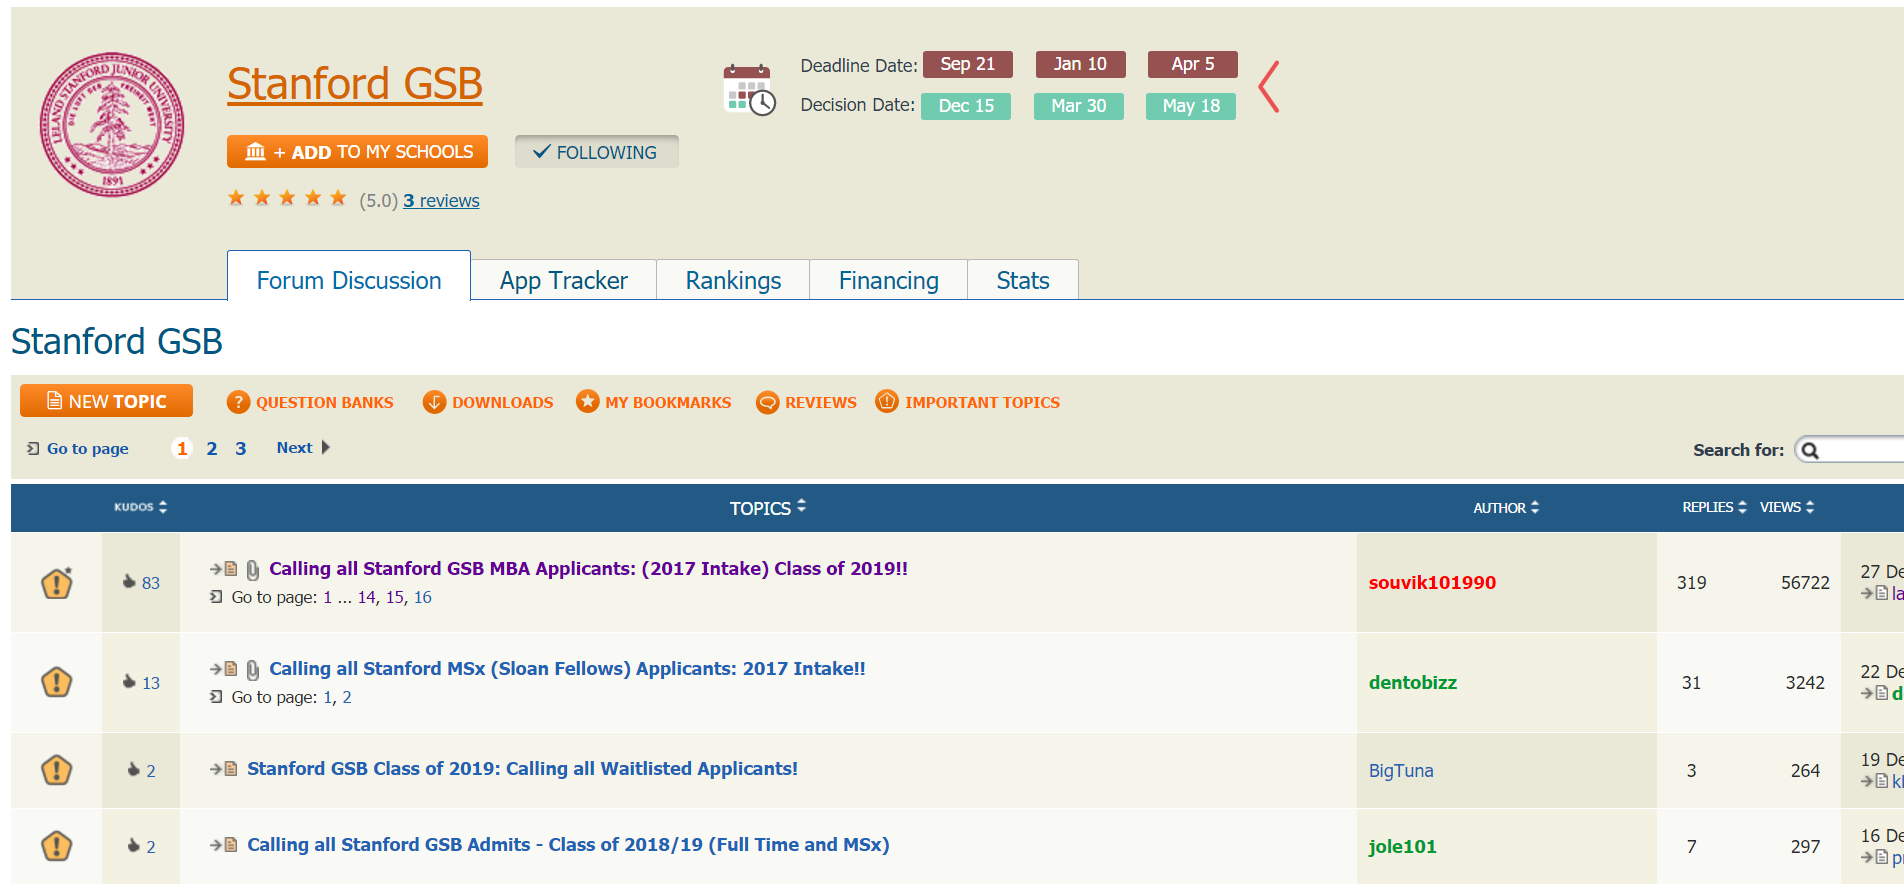Click the search magnifier icon
This screenshot has width=1904, height=885.
1810,450
